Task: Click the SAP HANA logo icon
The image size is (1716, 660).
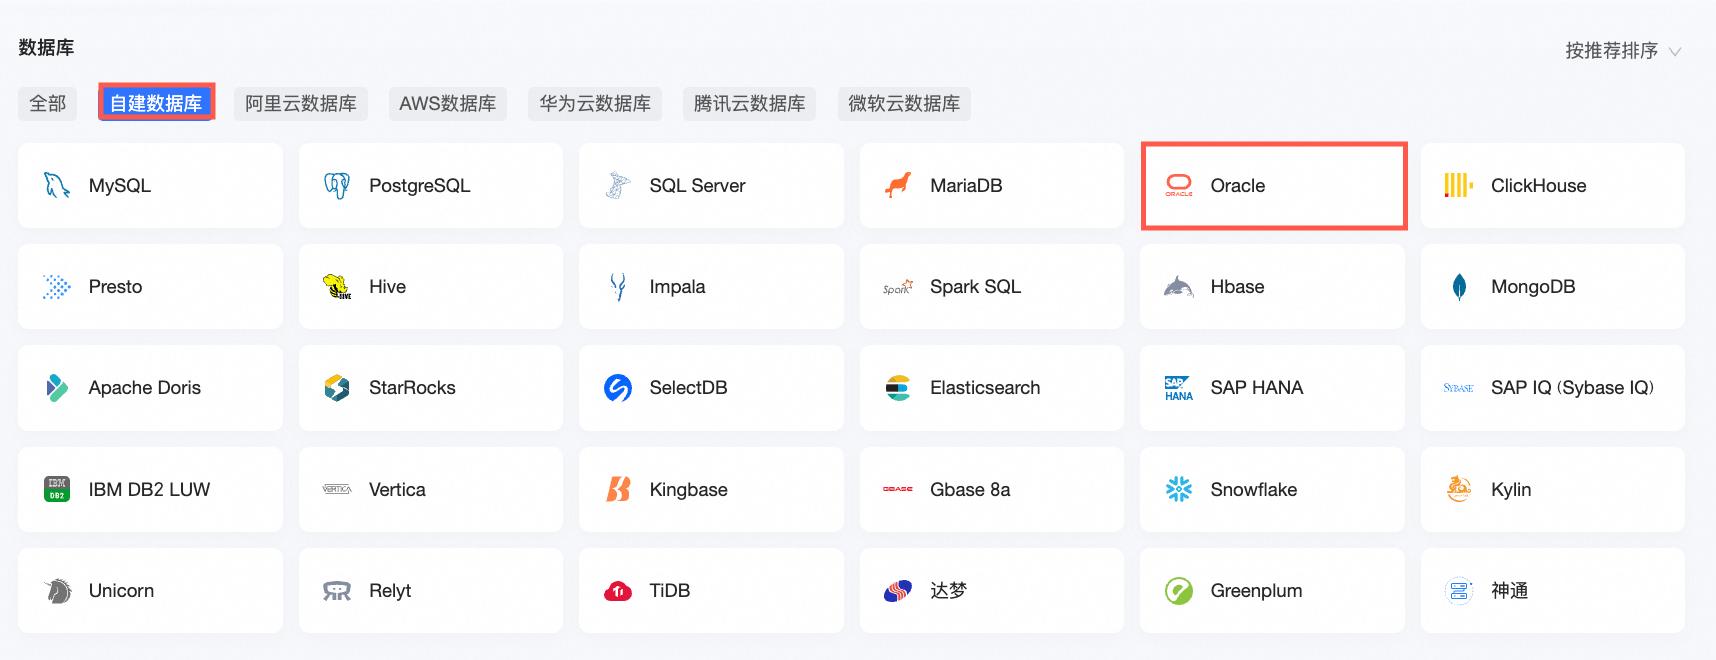Action: pos(1179,388)
